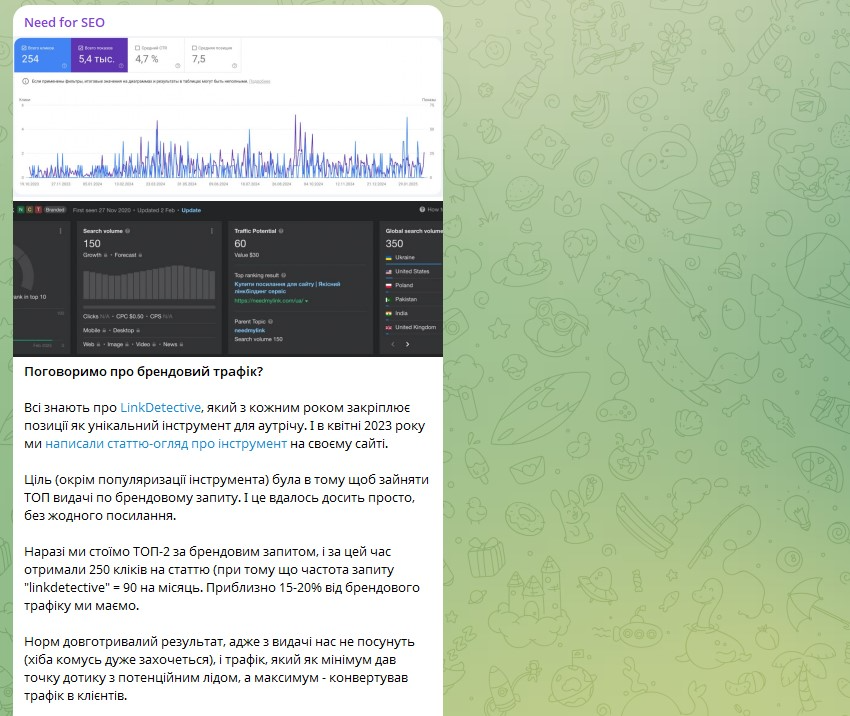Click the Global search volume value 350

tap(394, 244)
